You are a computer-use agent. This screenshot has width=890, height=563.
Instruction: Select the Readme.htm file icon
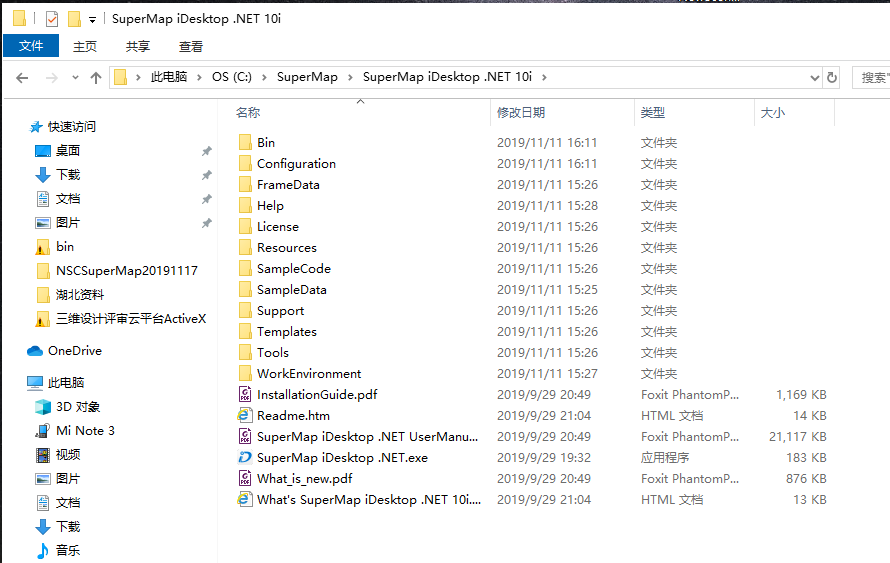(245, 415)
